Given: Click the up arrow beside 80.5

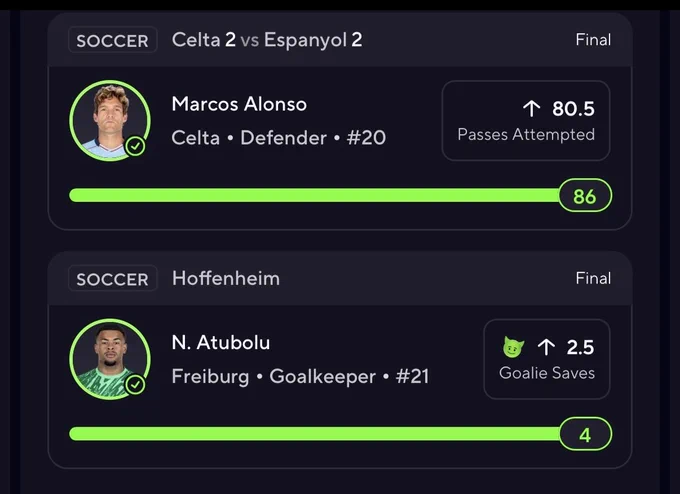Looking at the screenshot, I should [x=531, y=108].
